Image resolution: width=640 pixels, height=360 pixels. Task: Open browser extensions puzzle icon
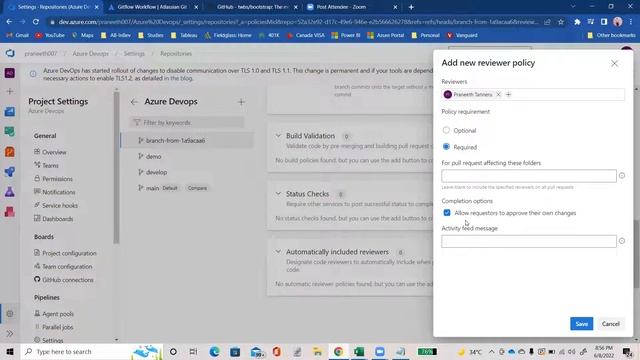577,22
